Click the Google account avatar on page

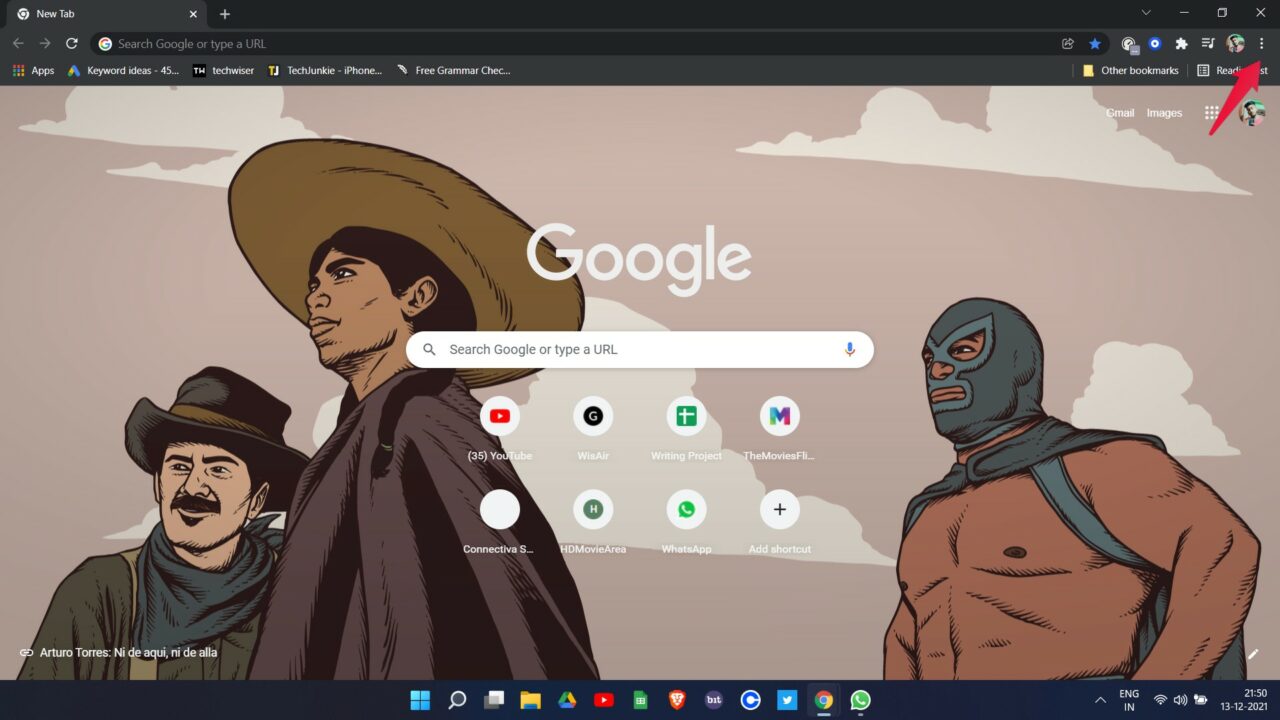click(1252, 113)
